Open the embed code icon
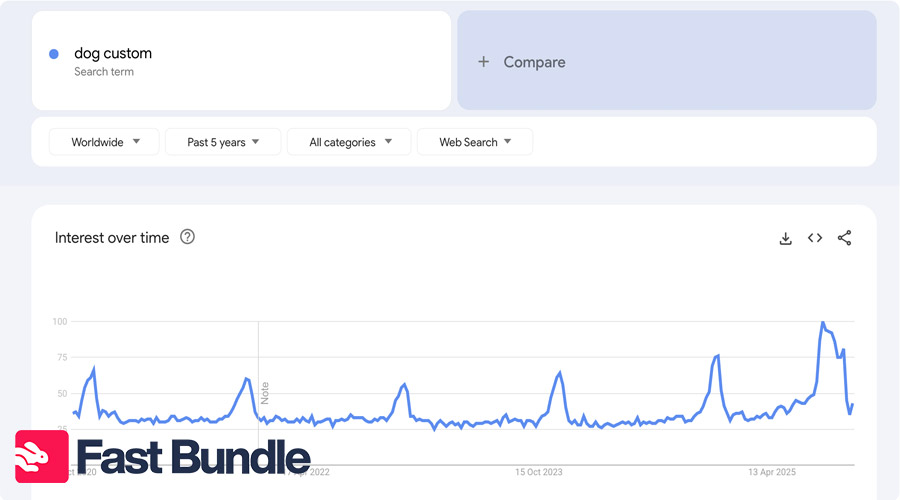 (815, 238)
